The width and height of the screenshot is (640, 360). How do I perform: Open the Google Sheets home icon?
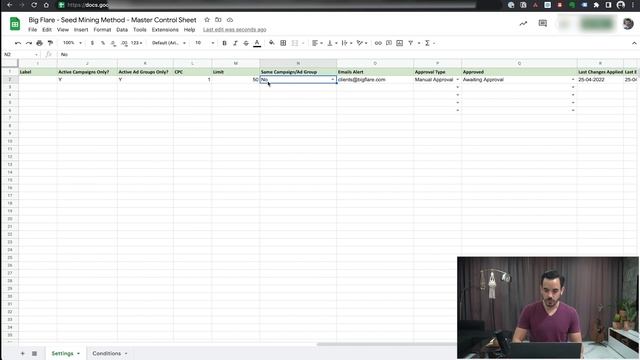pos(15,24)
